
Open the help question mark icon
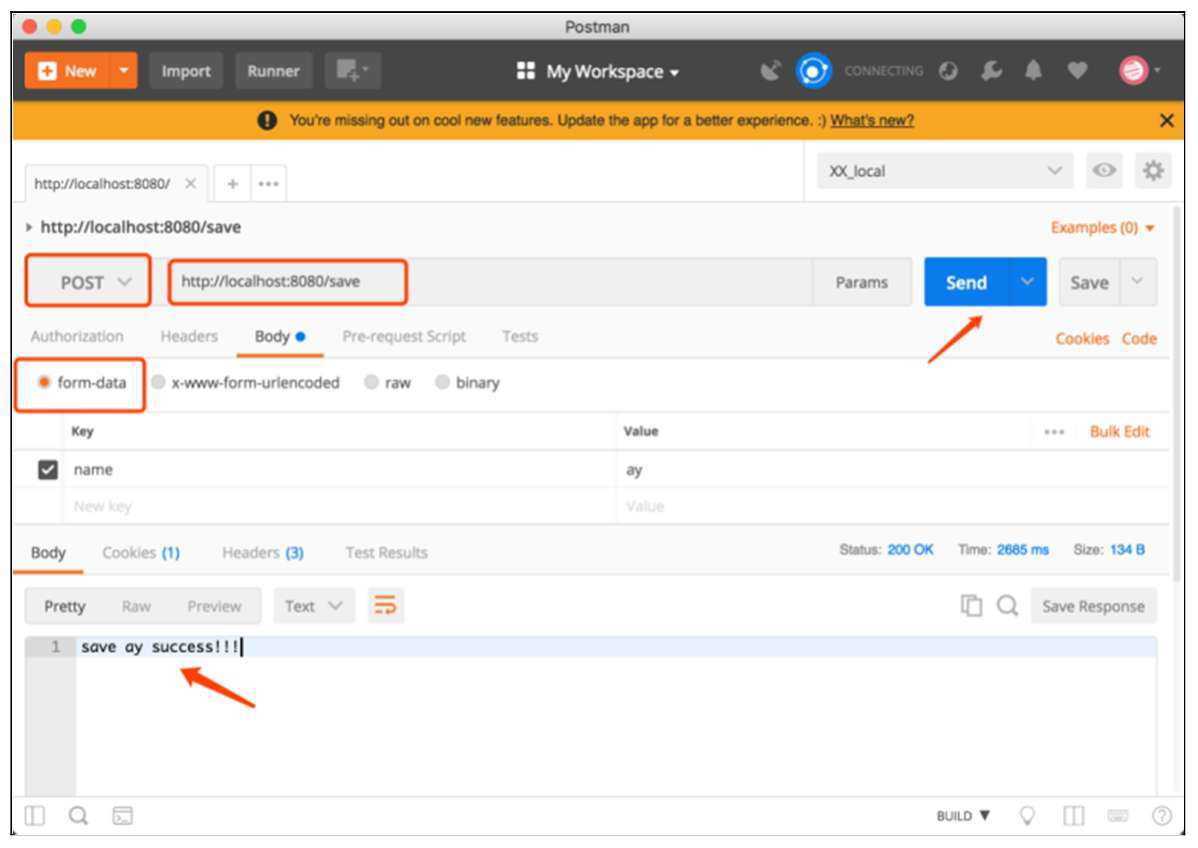pyautogui.click(x=1162, y=816)
